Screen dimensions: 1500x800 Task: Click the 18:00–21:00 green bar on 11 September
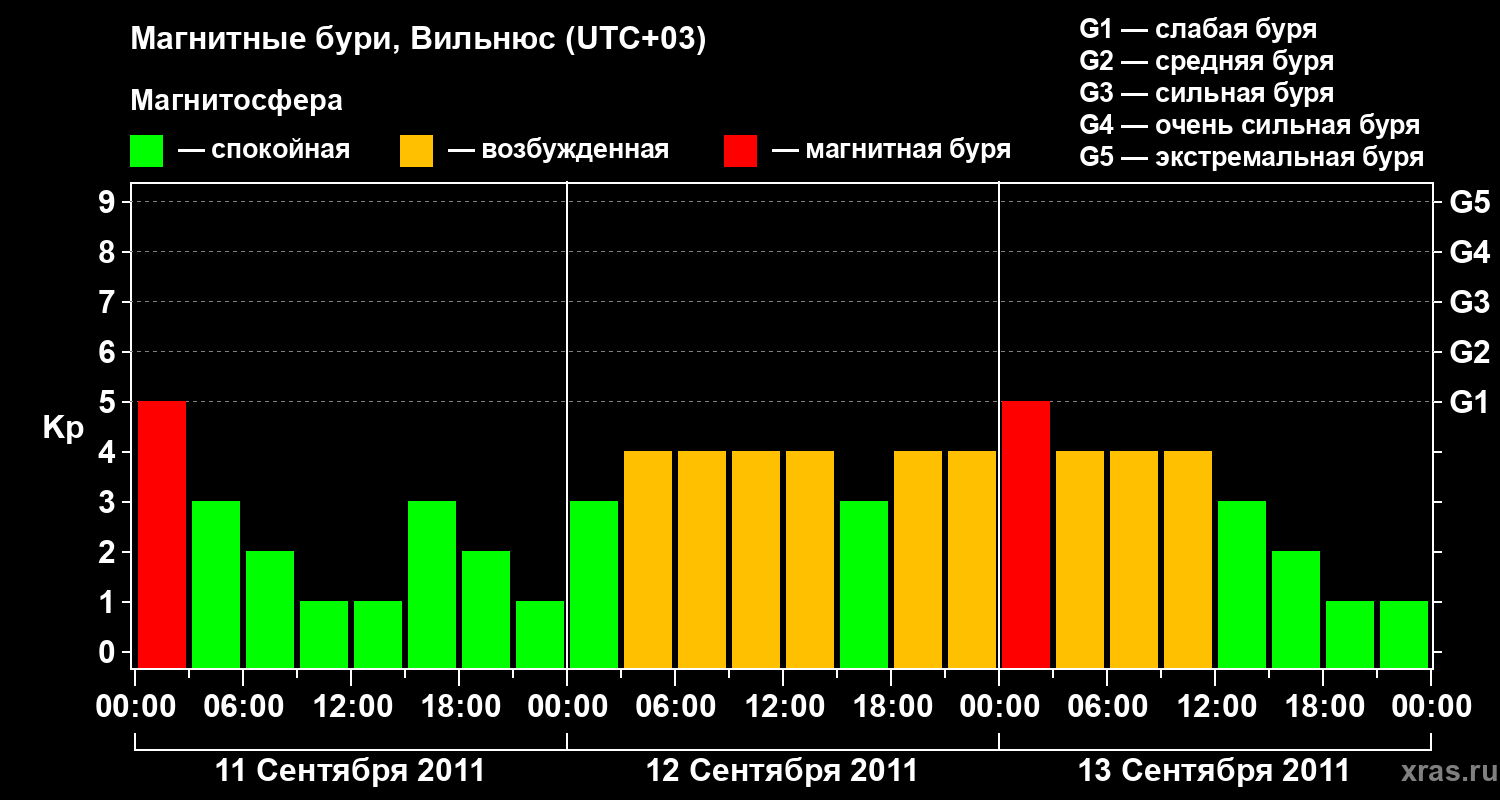(x=486, y=610)
